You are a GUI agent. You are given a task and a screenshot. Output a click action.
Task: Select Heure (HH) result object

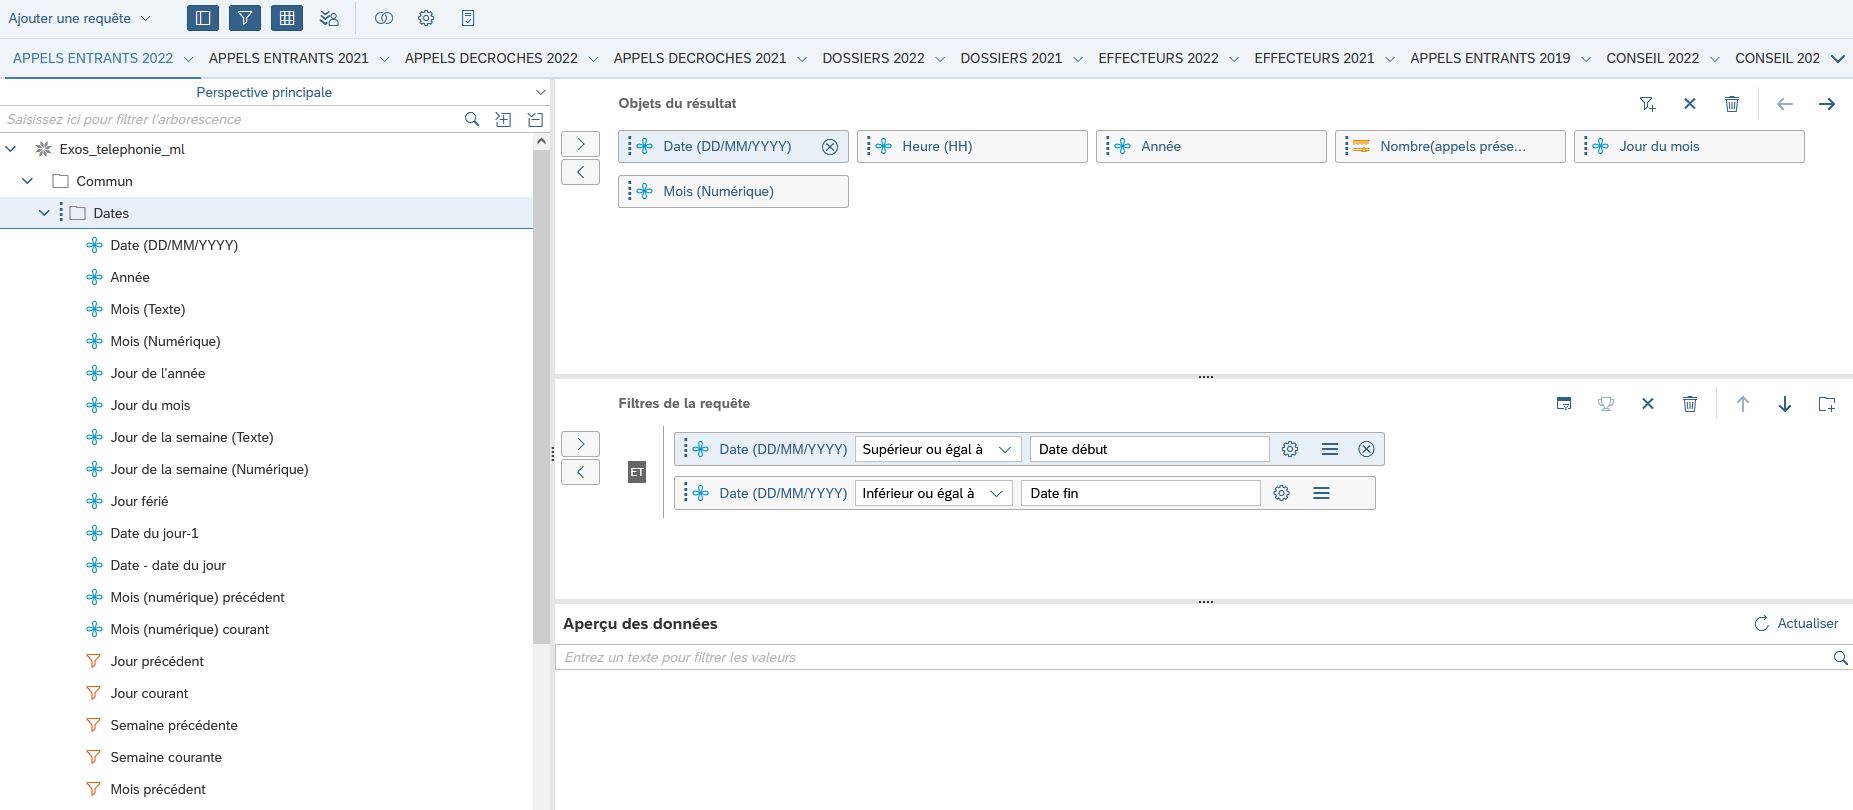pyautogui.click(x=972, y=147)
